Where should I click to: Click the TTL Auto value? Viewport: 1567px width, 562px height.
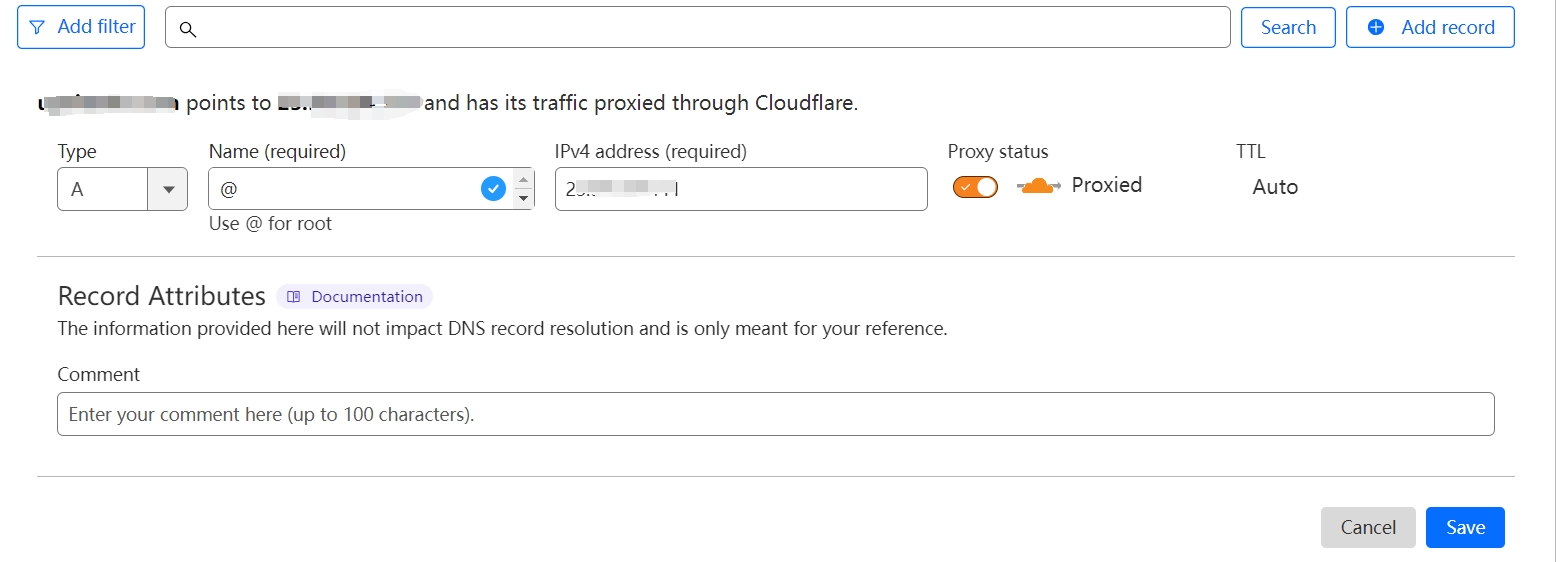(x=1275, y=187)
